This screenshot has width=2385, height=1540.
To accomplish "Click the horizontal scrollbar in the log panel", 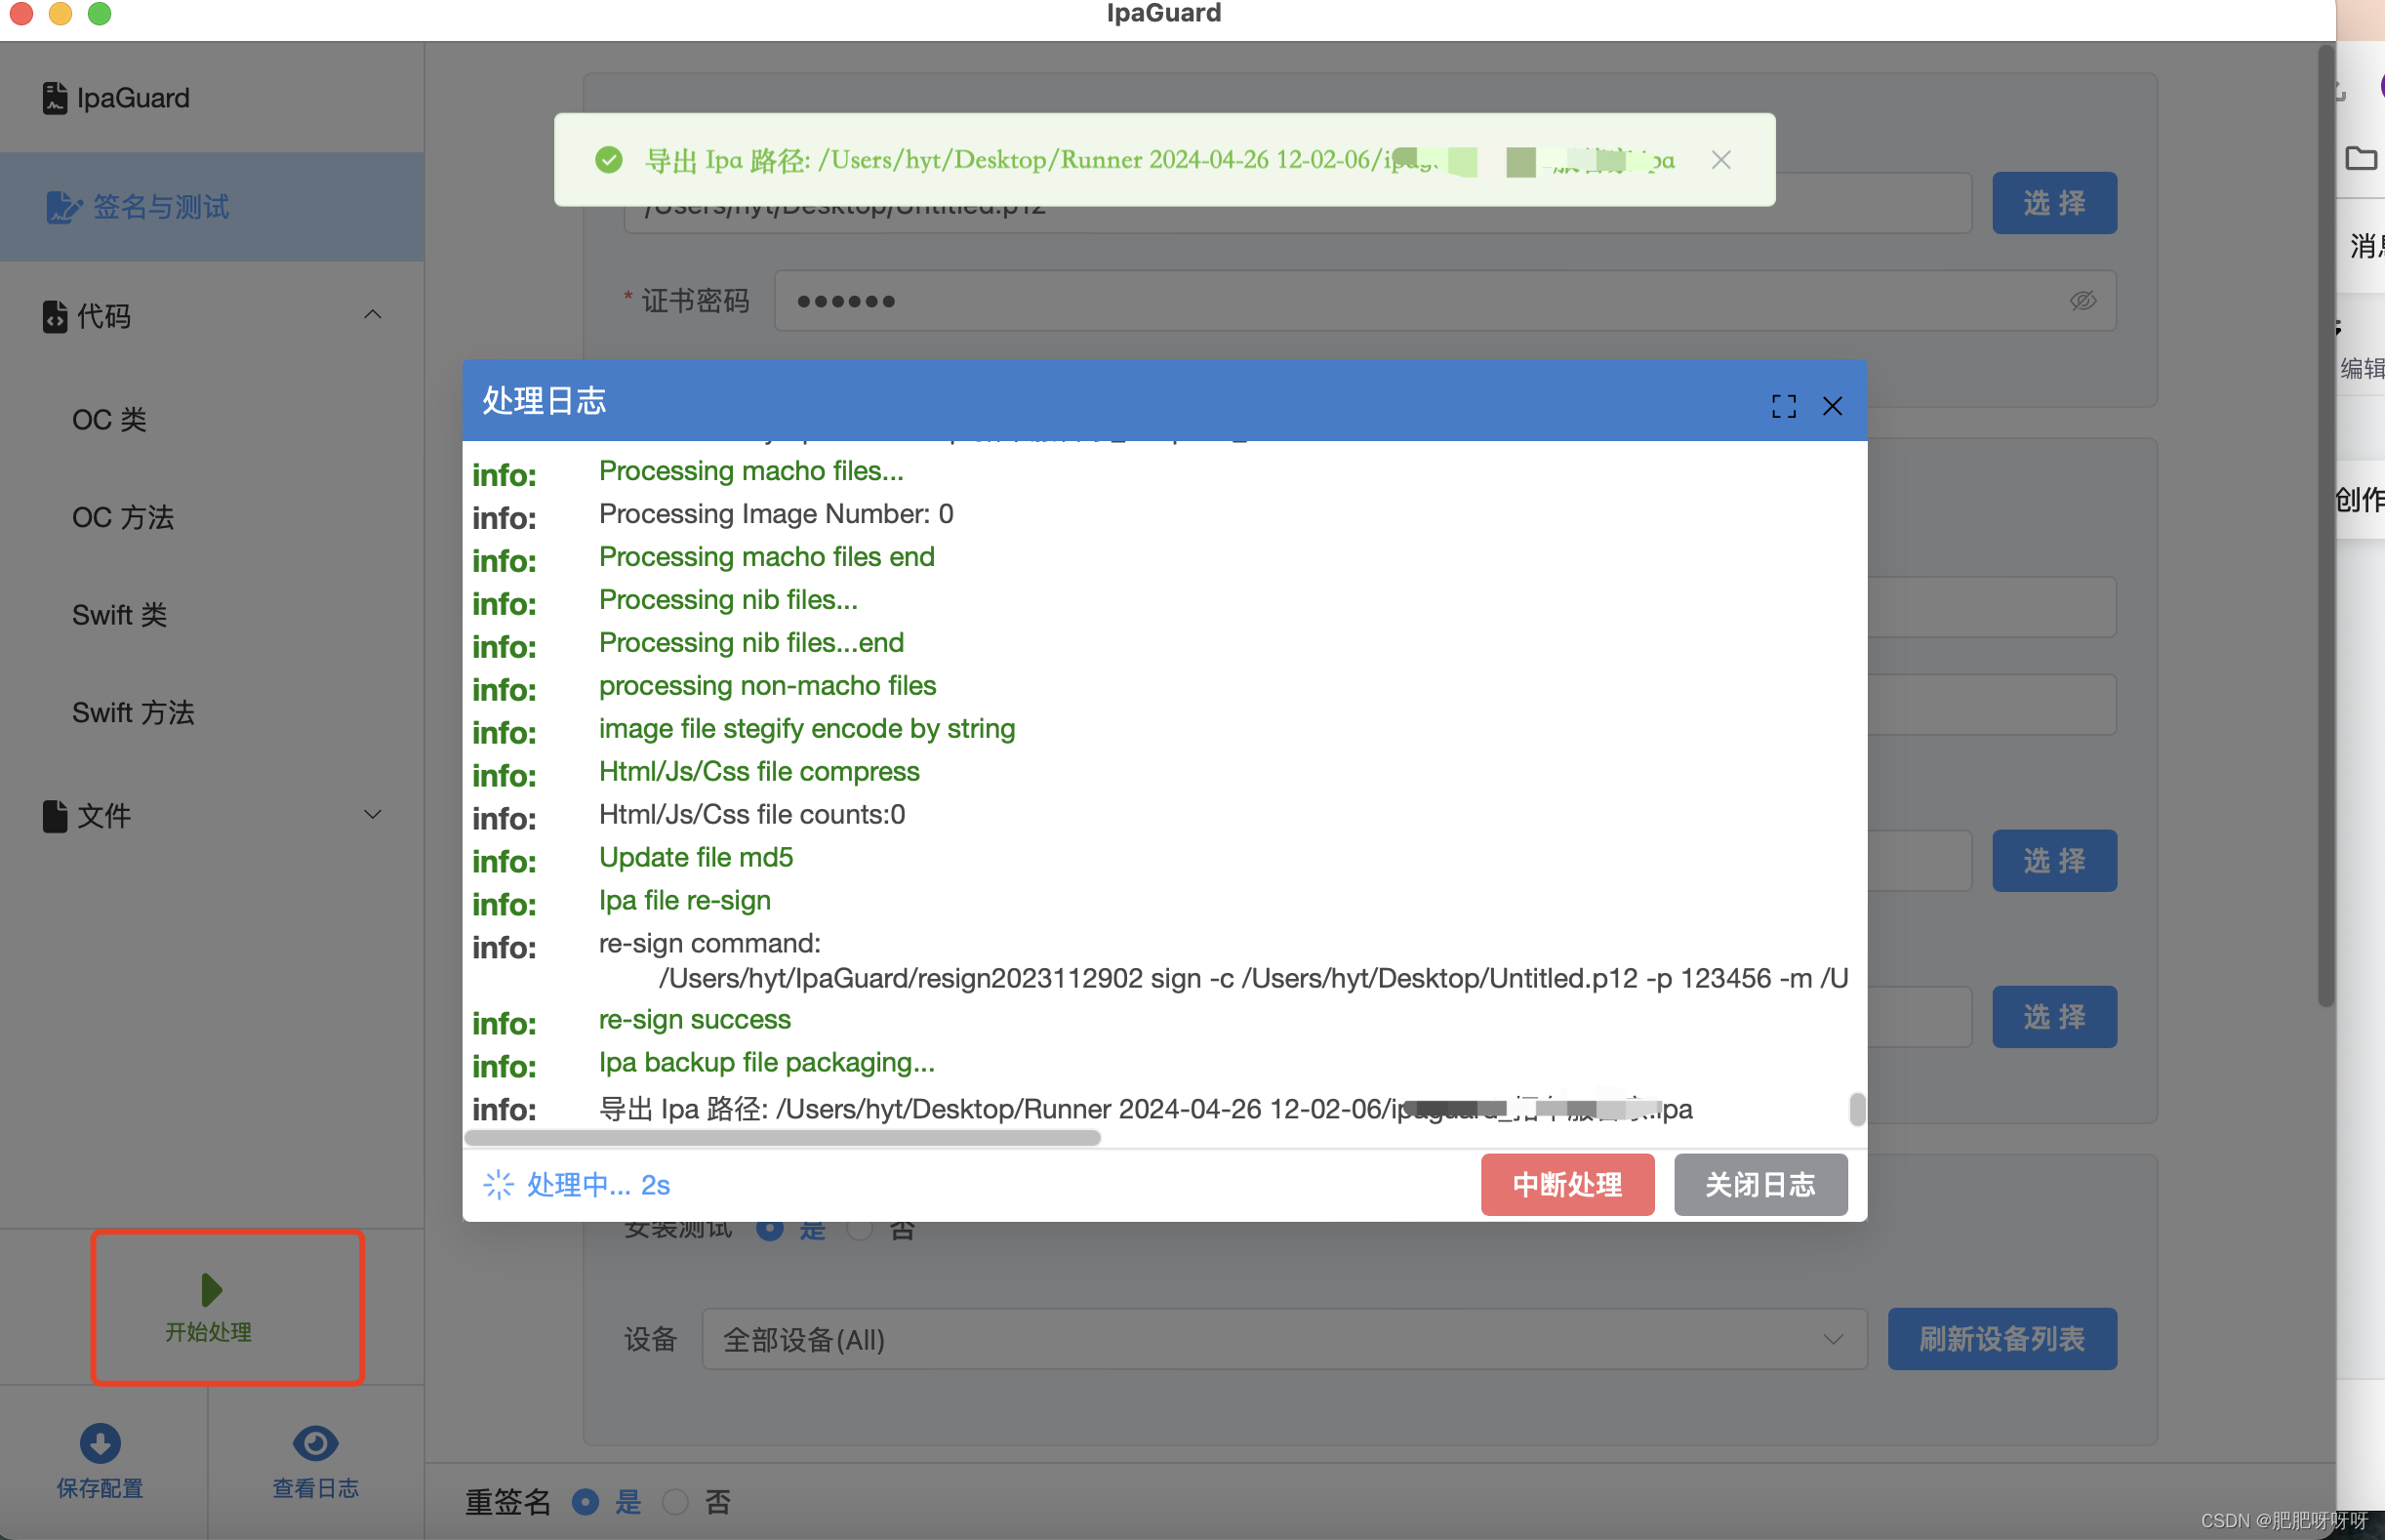I will click(783, 1138).
